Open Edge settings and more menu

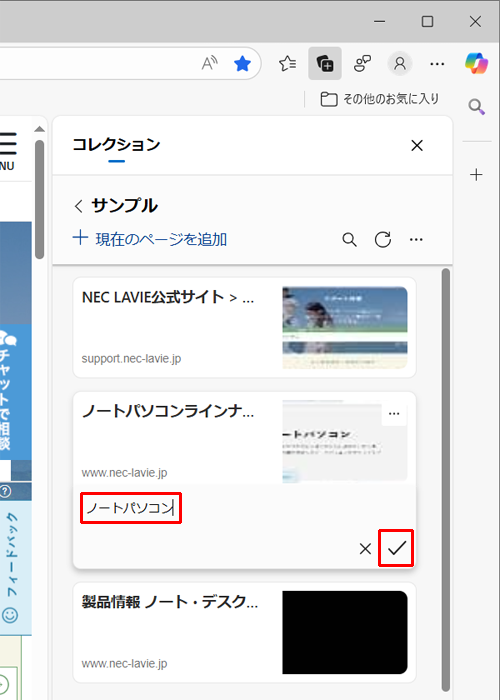pos(437,64)
